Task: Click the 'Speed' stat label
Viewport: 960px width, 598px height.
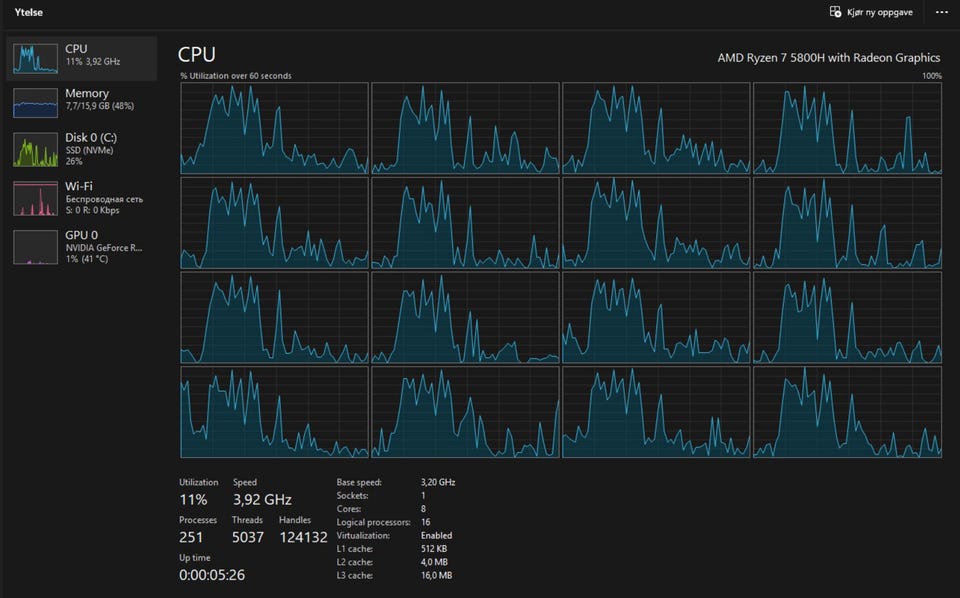Action: click(x=245, y=482)
